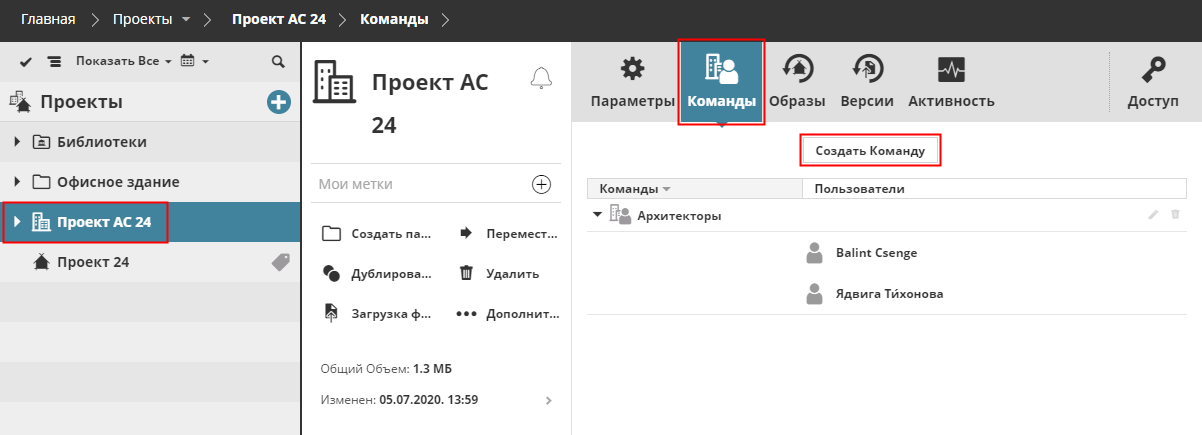Open the Параметры gear tab
The image size is (1202, 435).
(633, 82)
